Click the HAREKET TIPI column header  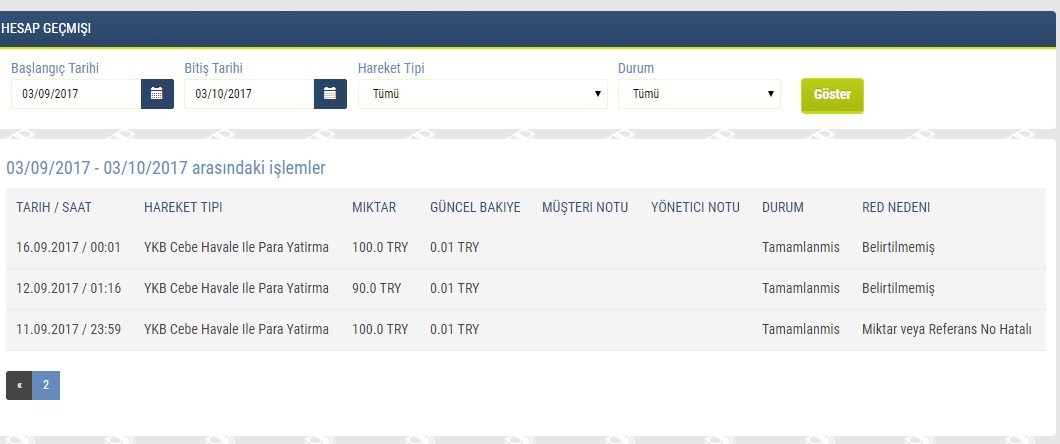click(183, 207)
